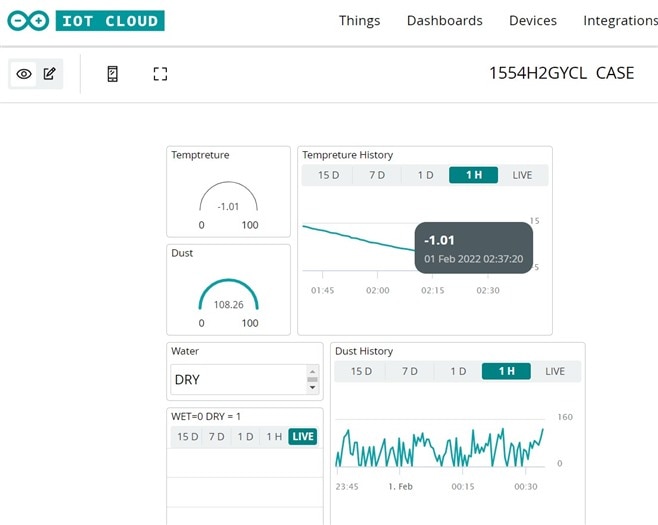Switch Tempreture History to LIVE
The image size is (658, 525).
click(522, 175)
